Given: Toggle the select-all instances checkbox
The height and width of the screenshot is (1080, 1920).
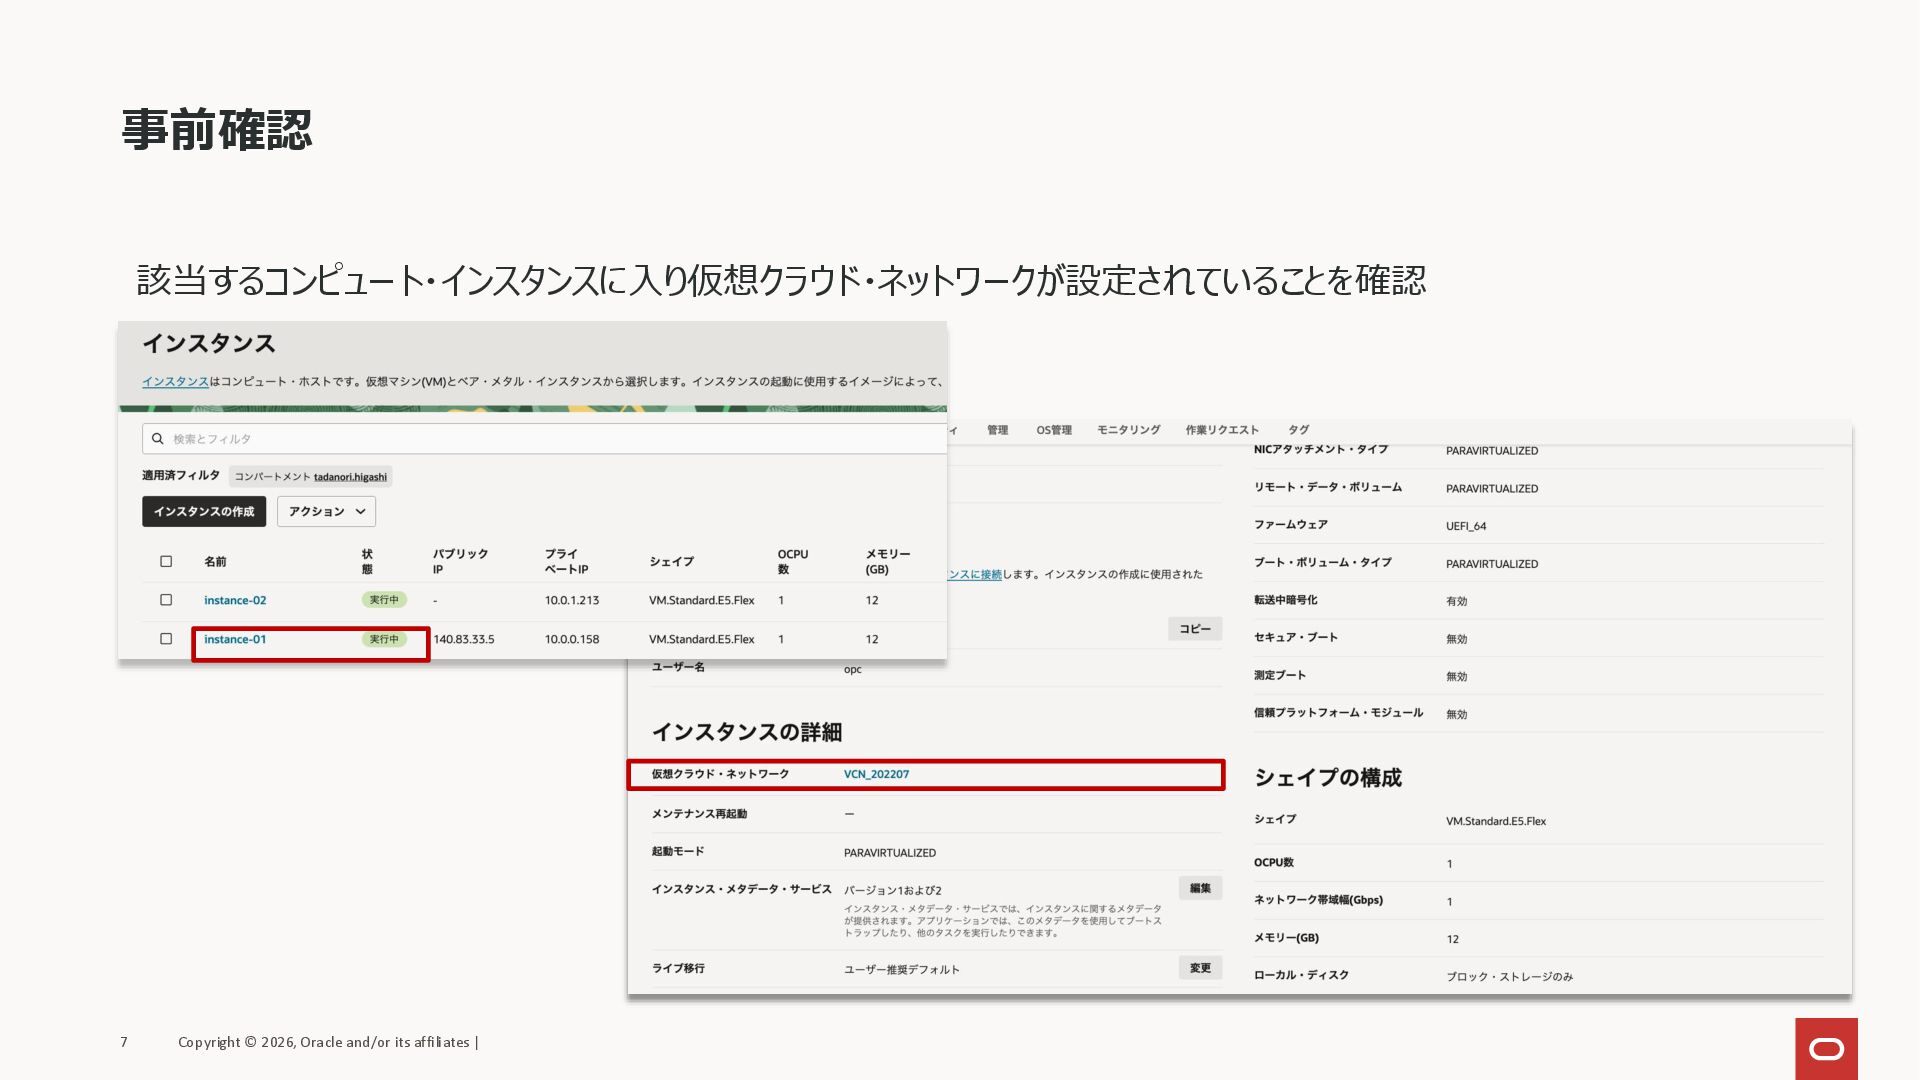Looking at the screenshot, I should (x=166, y=562).
